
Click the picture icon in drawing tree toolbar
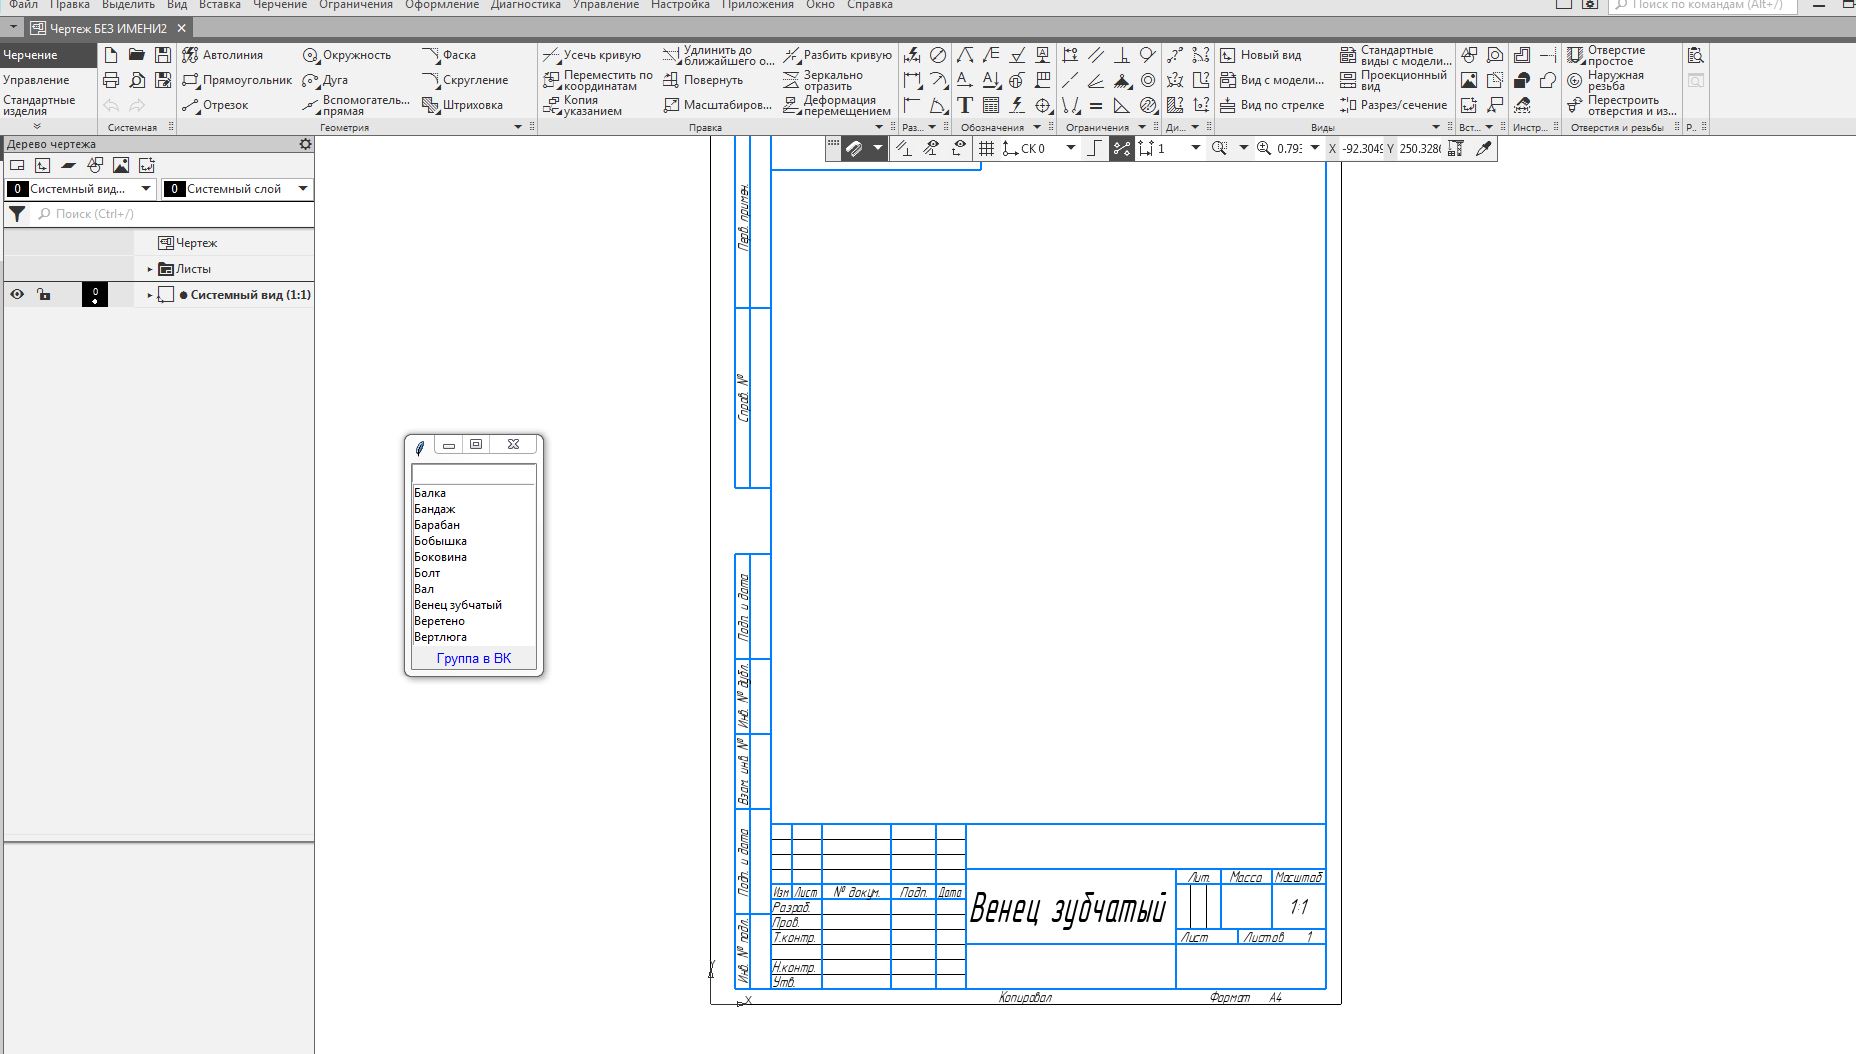pos(121,165)
